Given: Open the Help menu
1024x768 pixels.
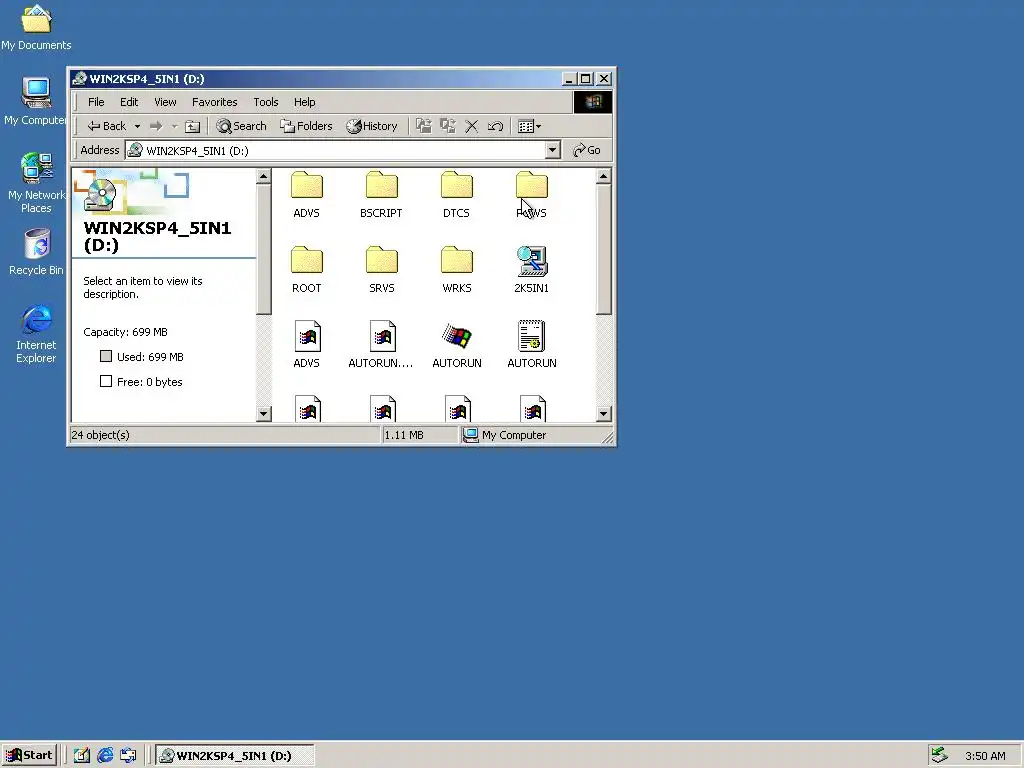Looking at the screenshot, I should tap(304, 102).
